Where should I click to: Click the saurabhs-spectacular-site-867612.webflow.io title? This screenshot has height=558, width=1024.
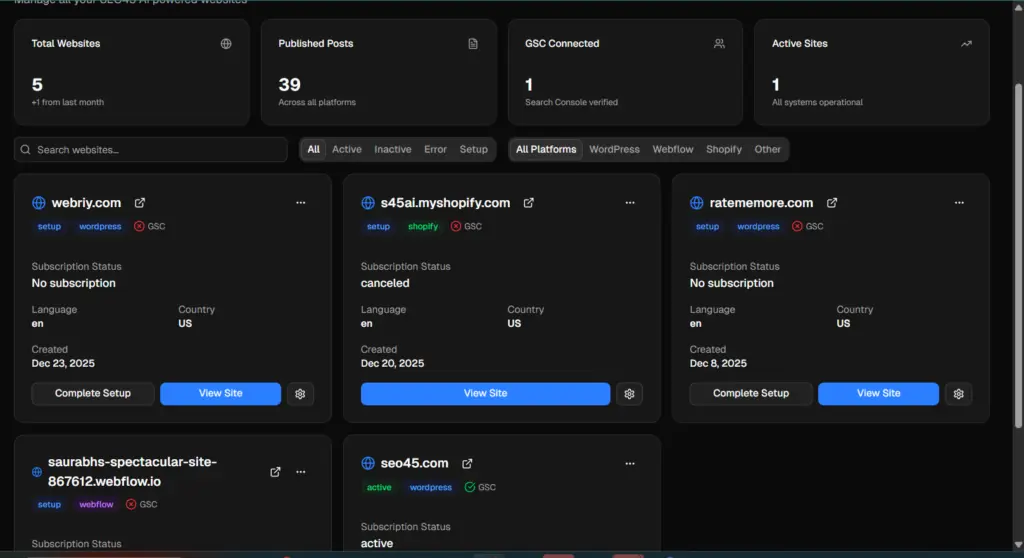pos(133,472)
